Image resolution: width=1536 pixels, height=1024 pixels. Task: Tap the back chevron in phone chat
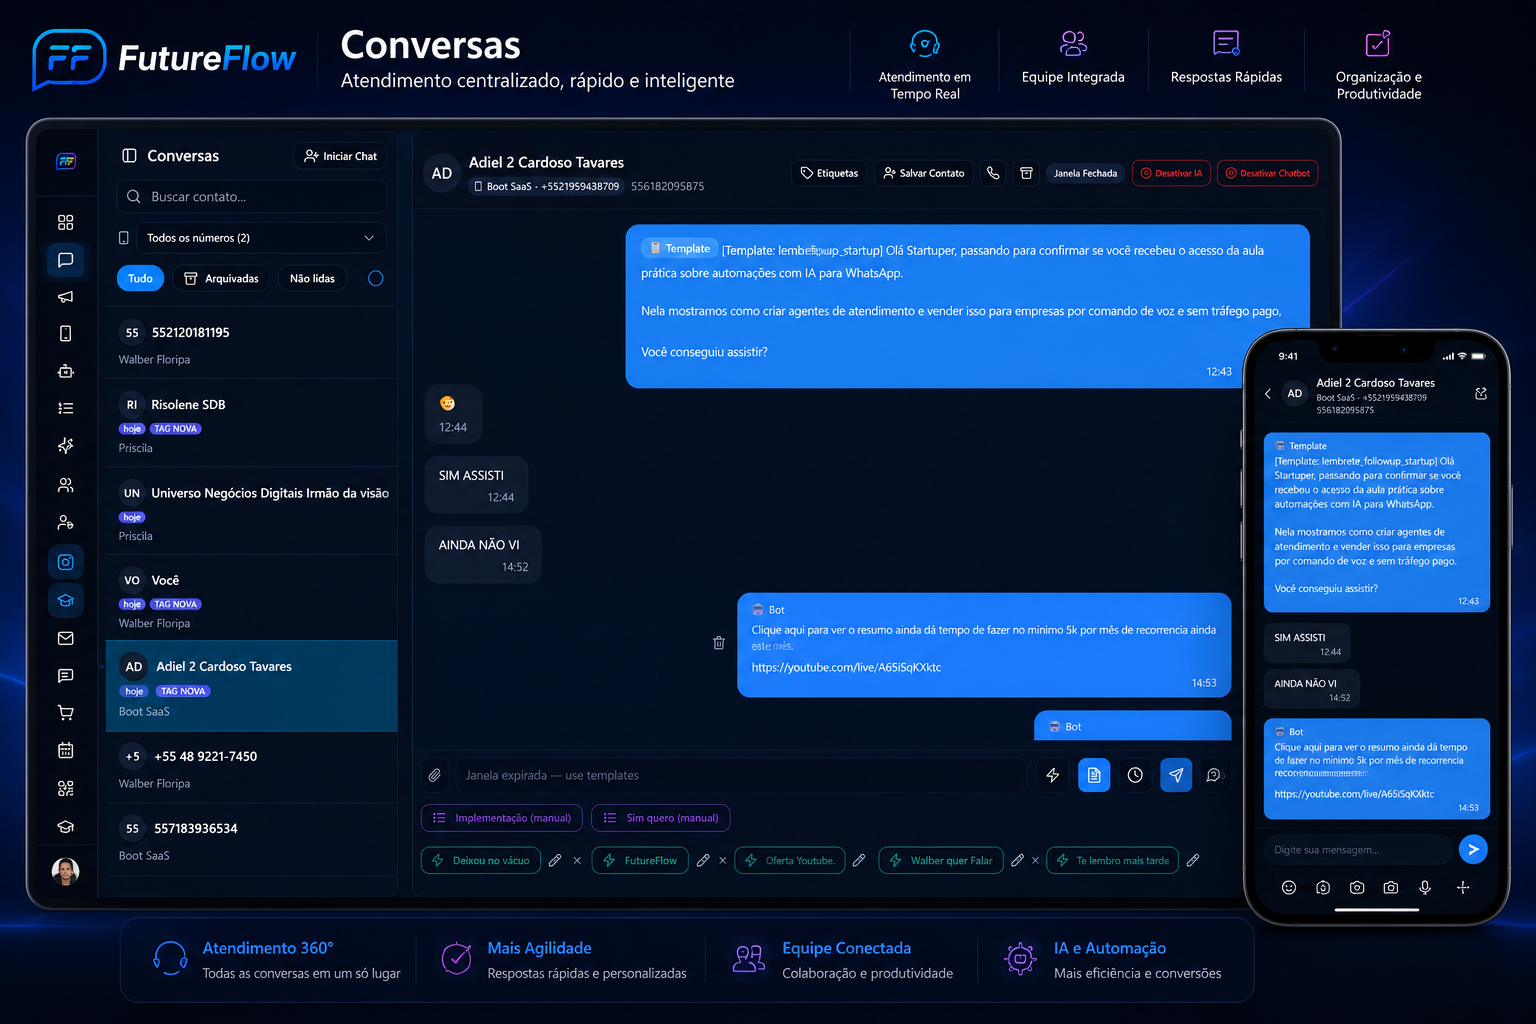coord(1268,394)
